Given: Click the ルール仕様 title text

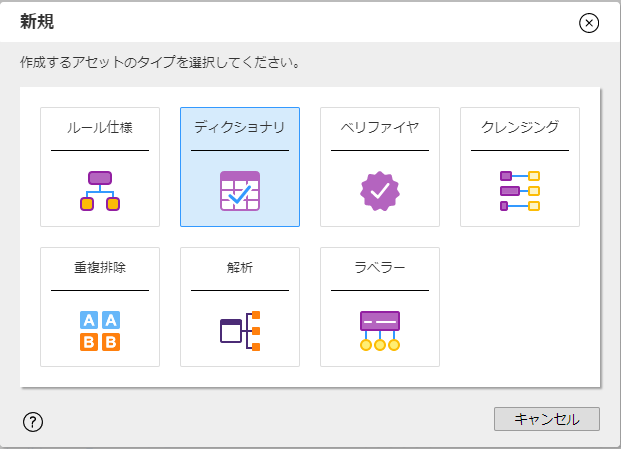Looking at the screenshot, I should (100, 127).
